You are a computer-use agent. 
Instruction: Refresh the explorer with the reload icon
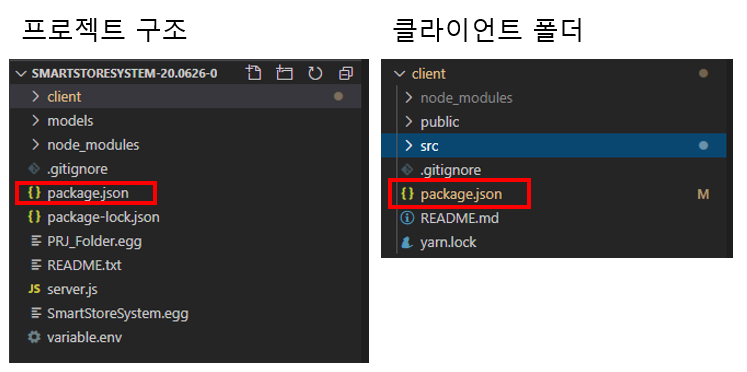coord(315,73)
